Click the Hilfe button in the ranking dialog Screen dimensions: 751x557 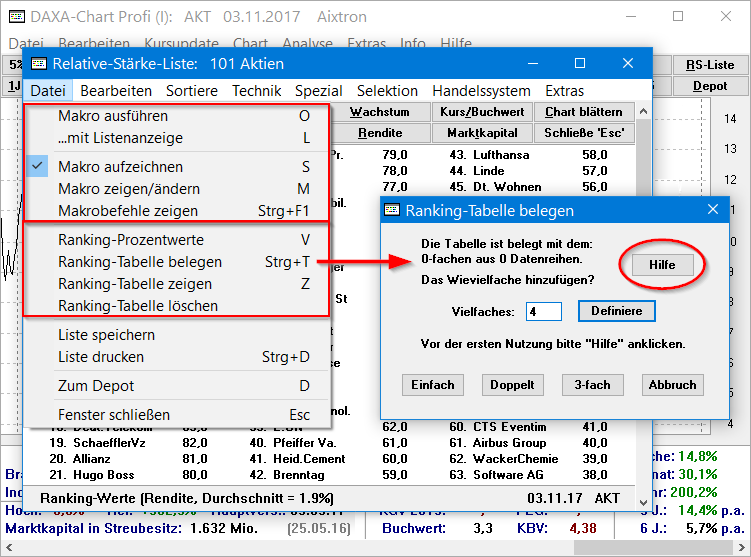[661, 265]
